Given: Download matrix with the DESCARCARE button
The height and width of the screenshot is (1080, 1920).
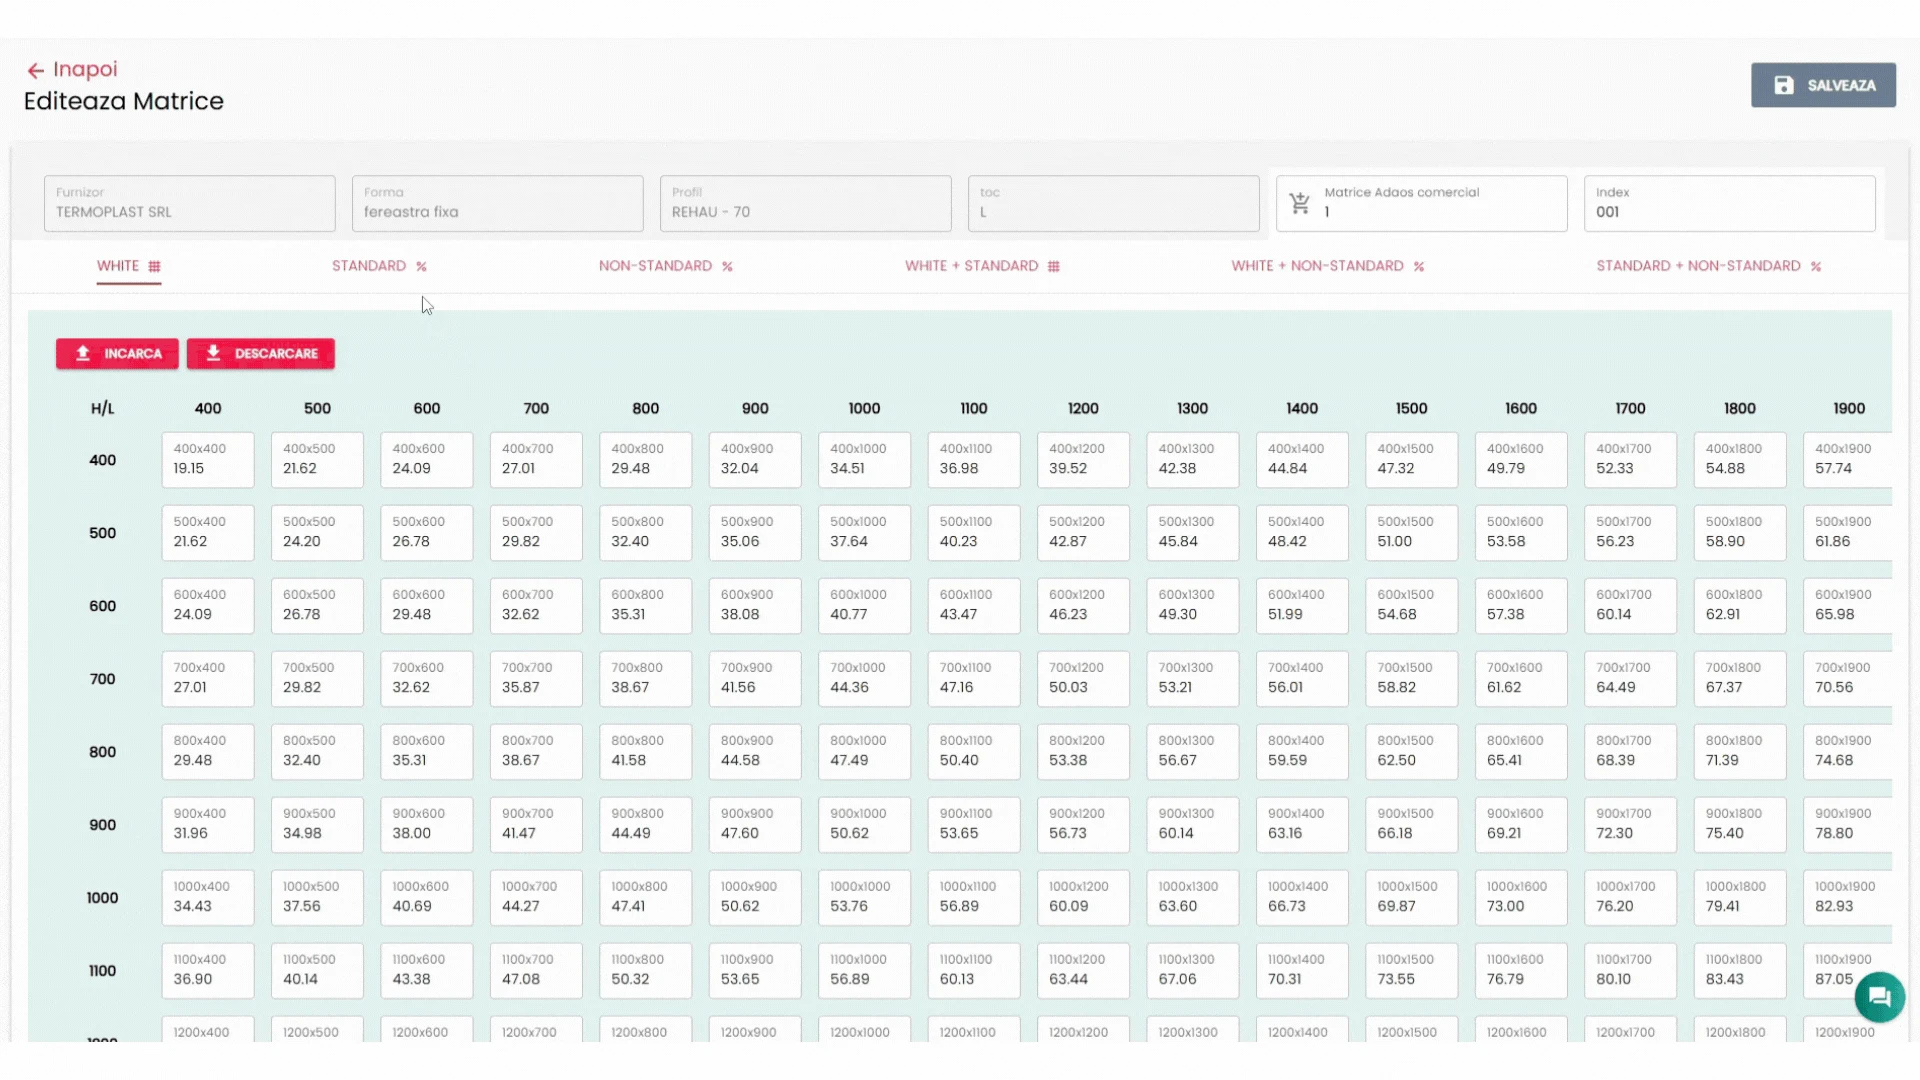Looking at the screenshot, I should click(260, 353).
